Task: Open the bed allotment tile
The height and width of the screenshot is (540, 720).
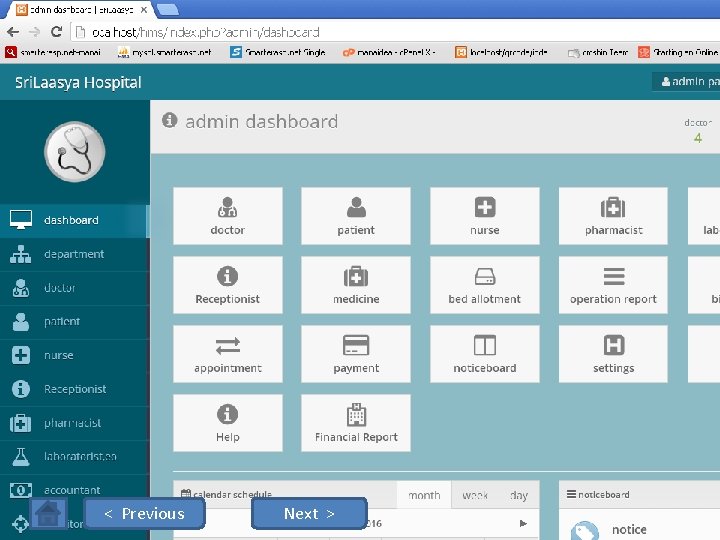Action: point(484,285)
